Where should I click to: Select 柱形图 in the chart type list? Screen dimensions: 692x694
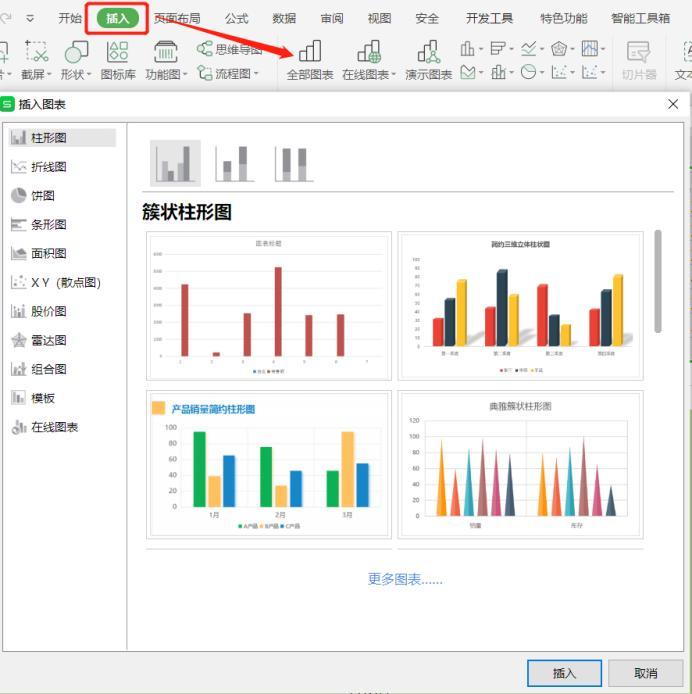pyautogui.click(x=62, y=138)
